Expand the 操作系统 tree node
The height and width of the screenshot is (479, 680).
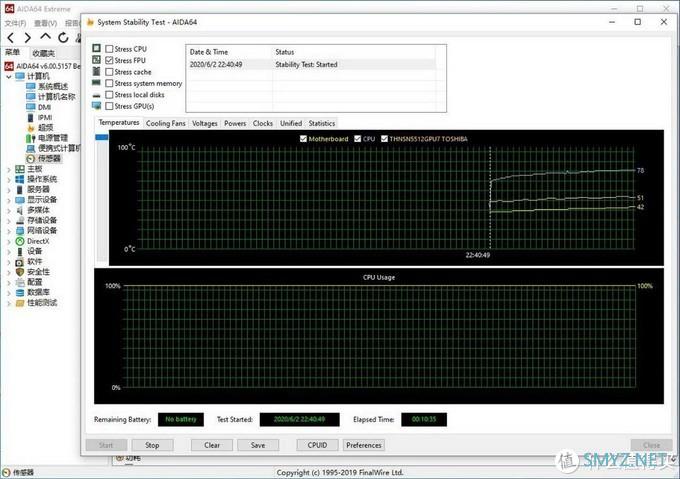(x=9, y=179)
